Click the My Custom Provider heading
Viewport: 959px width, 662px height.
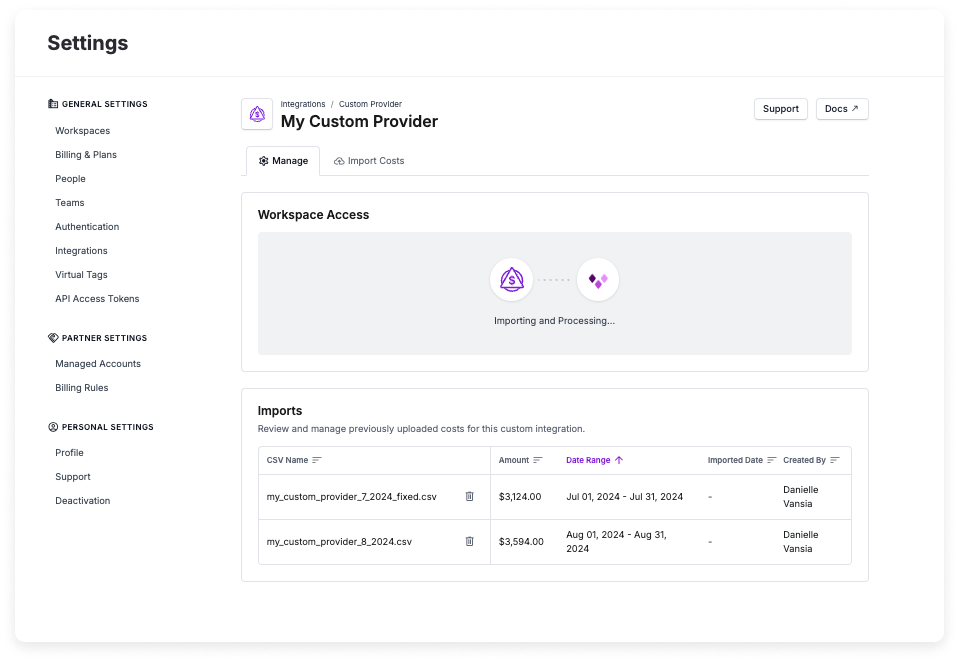point(359,121)
